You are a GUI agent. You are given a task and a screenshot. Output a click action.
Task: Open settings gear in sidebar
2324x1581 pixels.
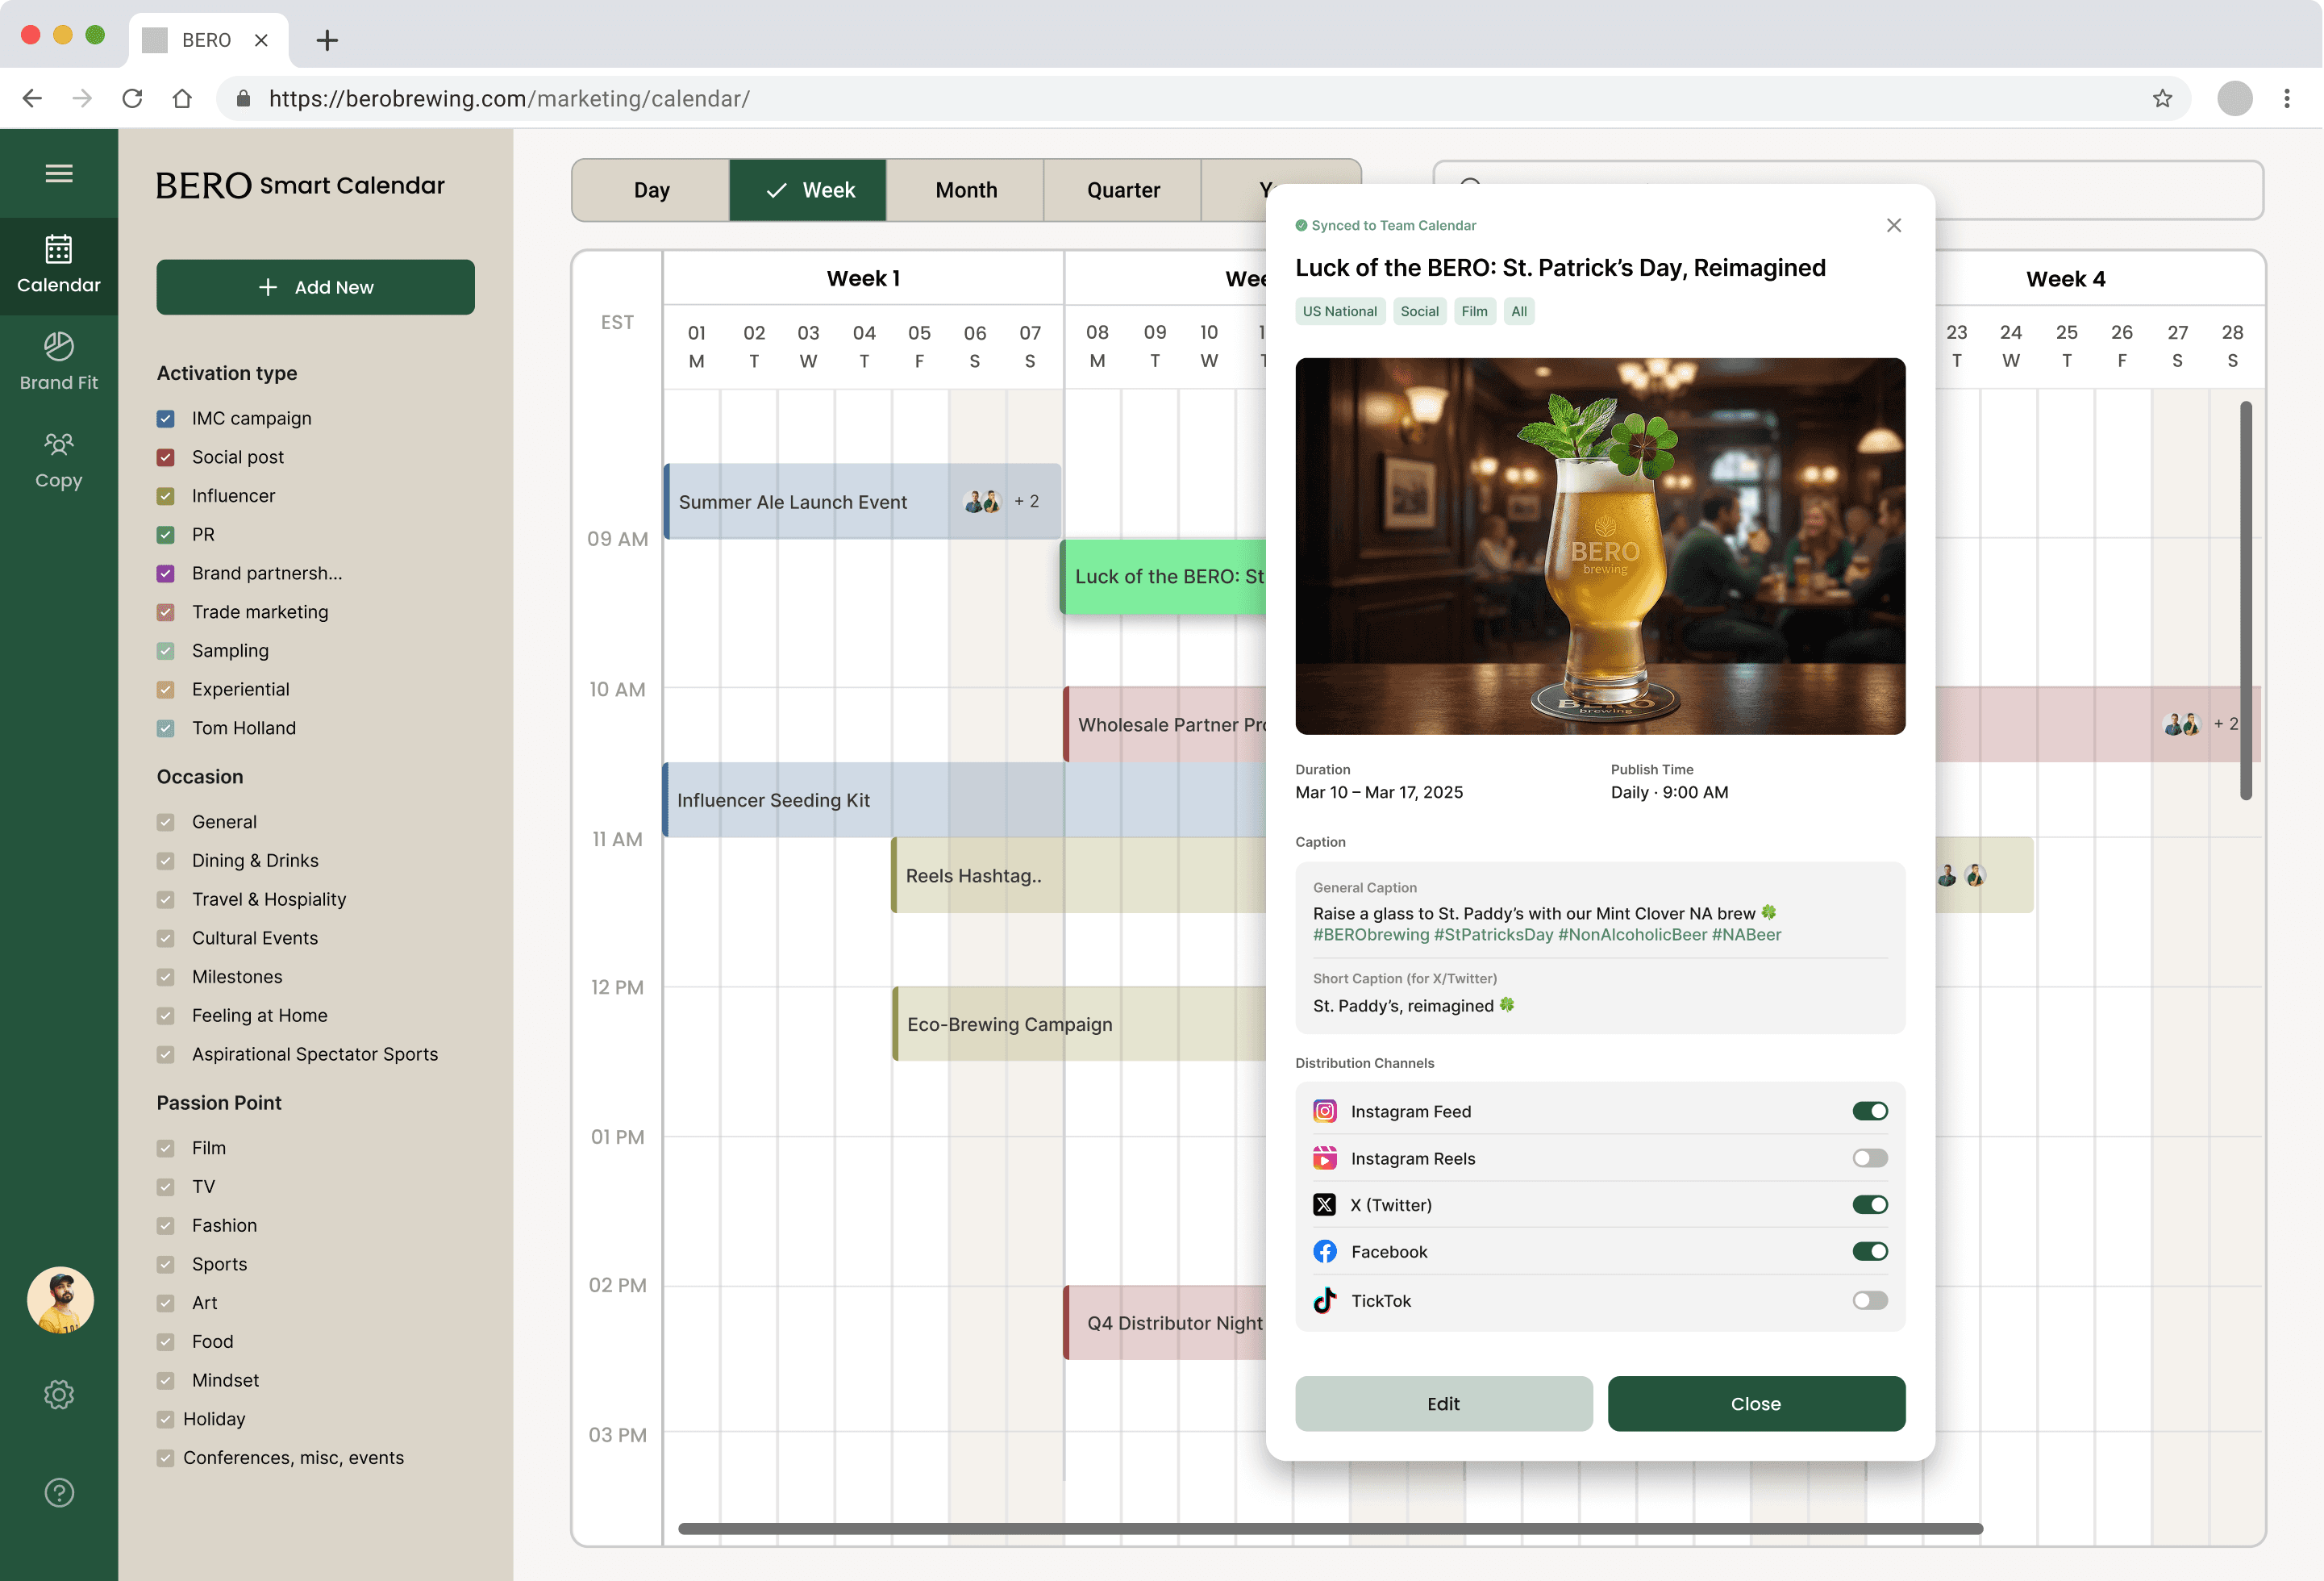(x=59, y=1394)
